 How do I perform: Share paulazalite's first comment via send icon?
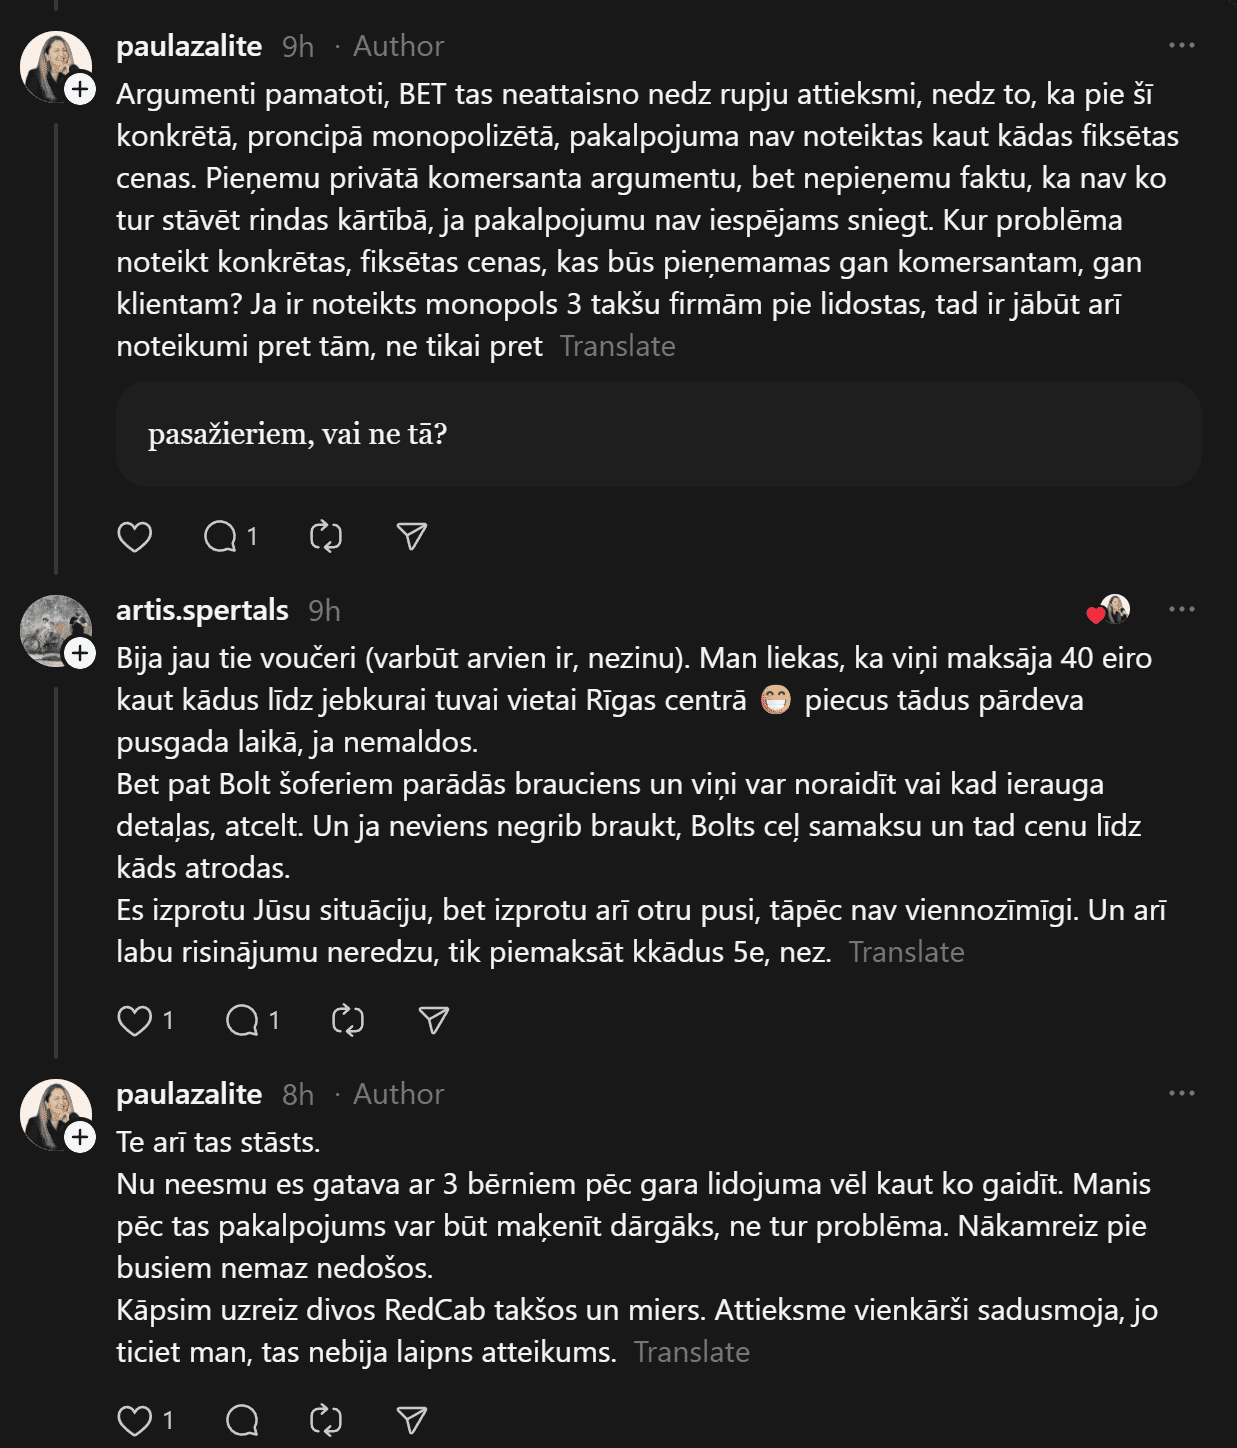pyautogui.click(x=412, y=537)
